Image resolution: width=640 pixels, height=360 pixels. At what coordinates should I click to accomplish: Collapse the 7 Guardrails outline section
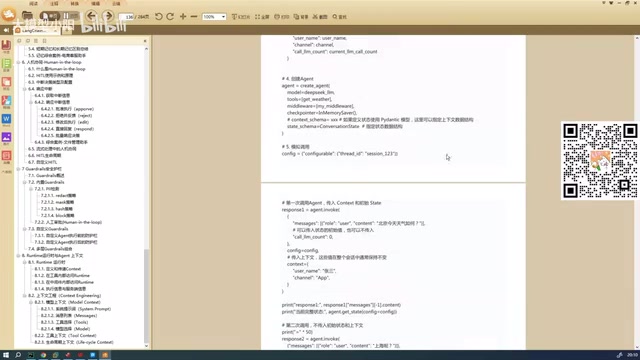tap(18, 169)
